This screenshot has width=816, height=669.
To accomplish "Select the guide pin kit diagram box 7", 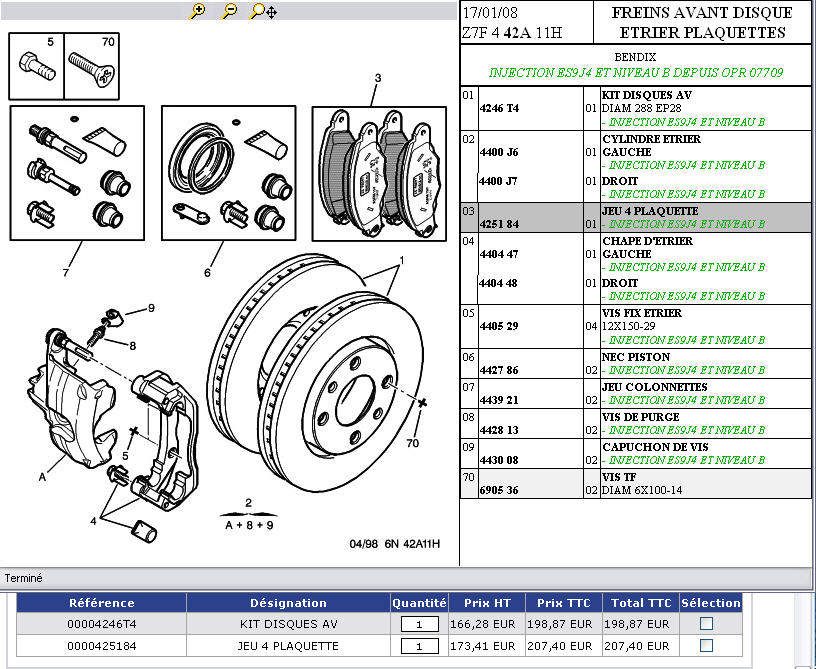I will click(77, 173).
